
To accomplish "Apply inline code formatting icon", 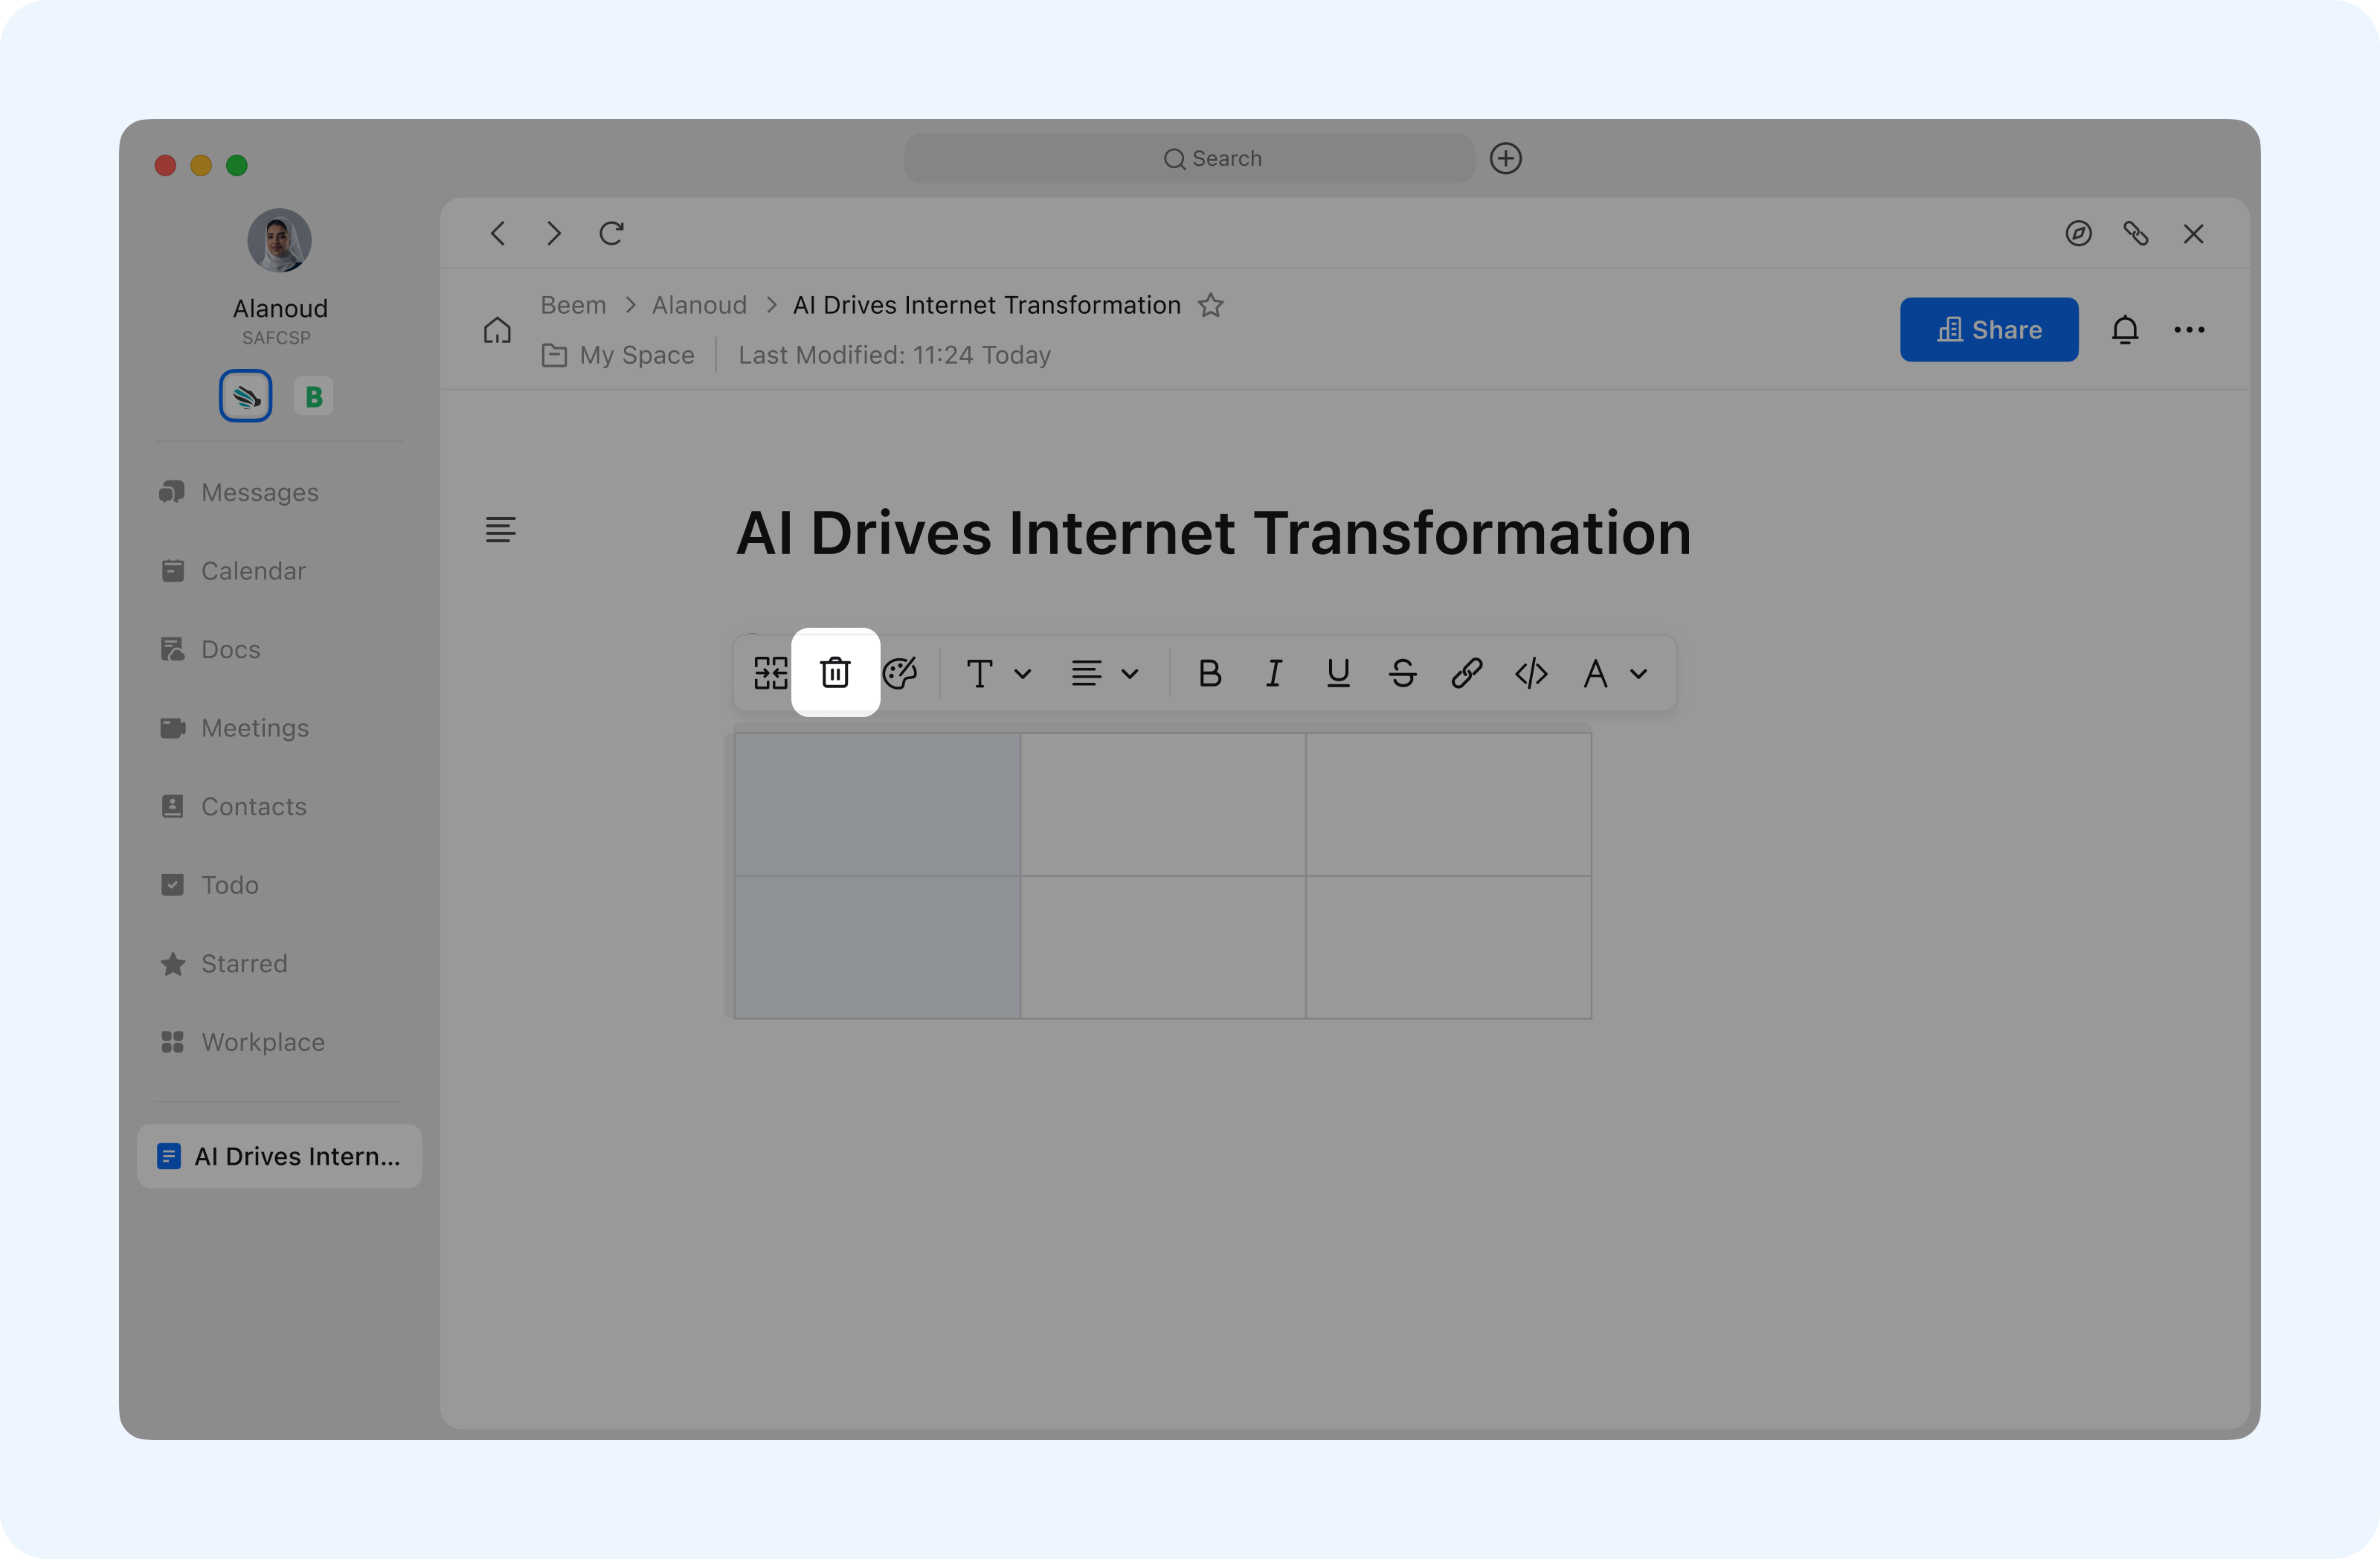I will 1531,673.
